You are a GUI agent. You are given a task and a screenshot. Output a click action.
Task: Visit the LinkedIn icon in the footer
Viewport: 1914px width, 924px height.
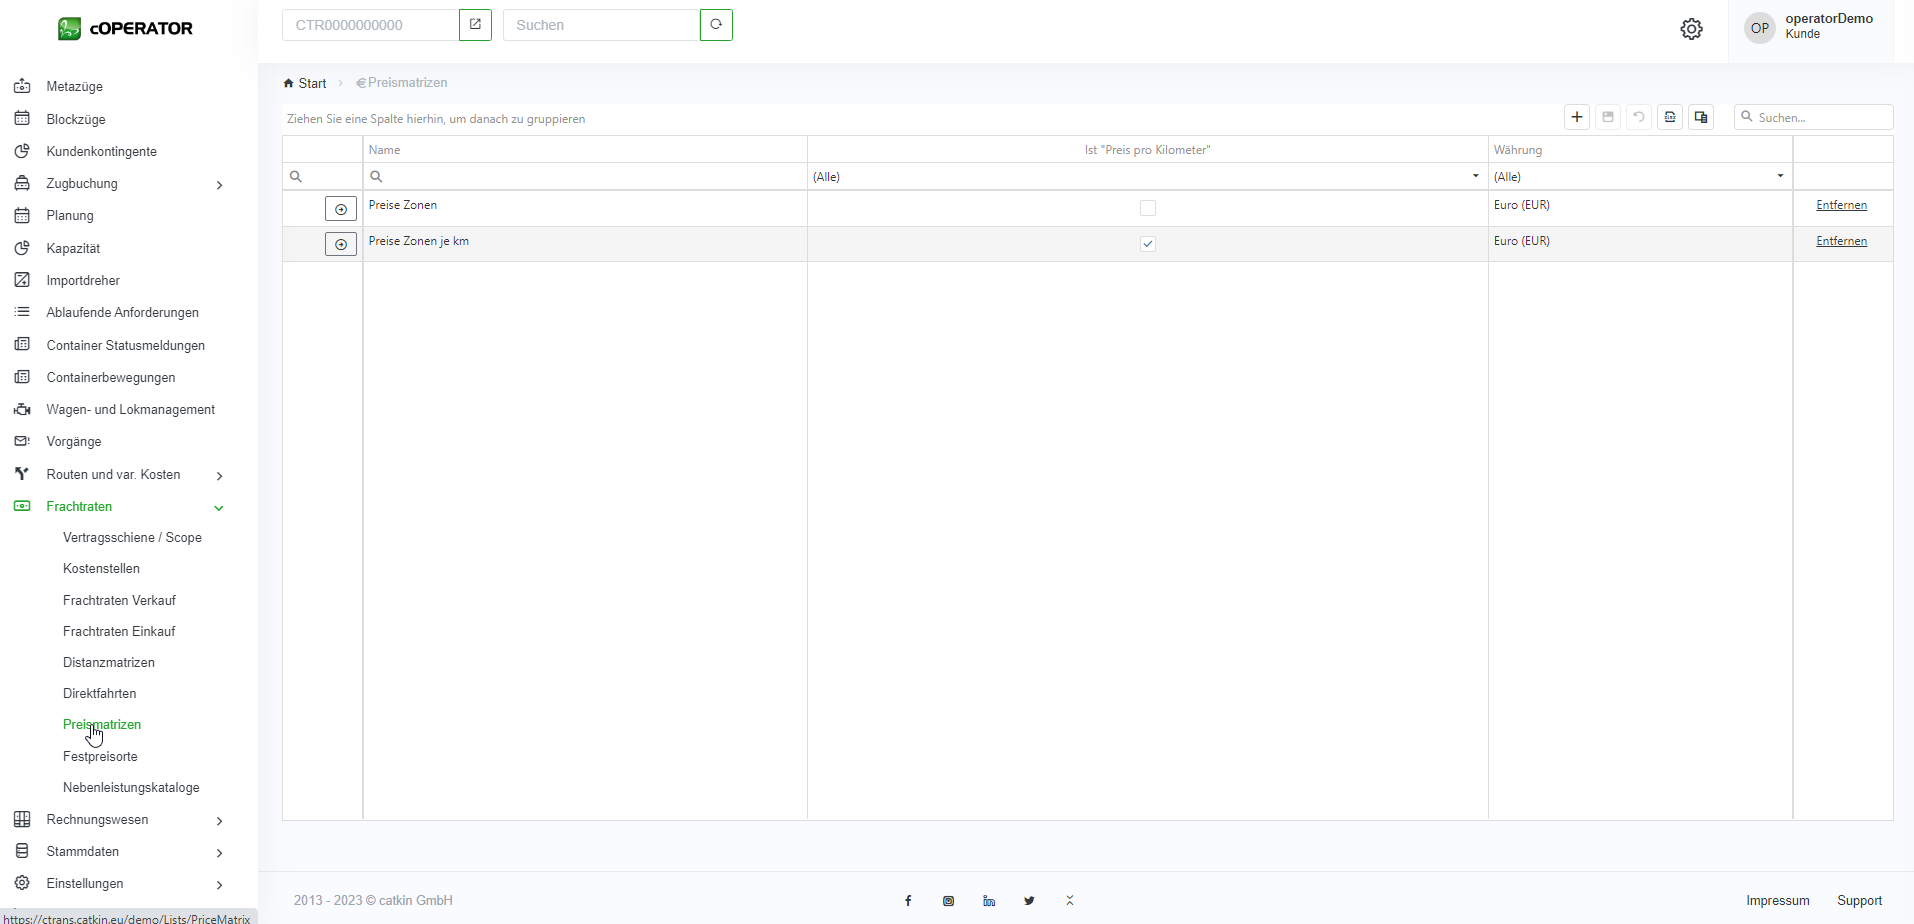coord(989,901)
